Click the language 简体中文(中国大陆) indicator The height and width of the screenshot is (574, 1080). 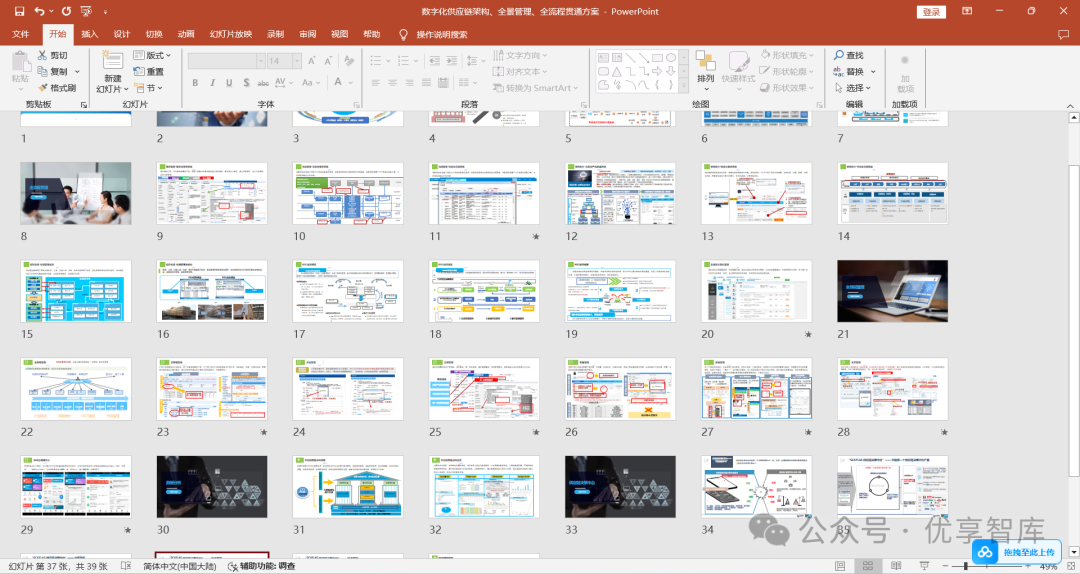(x=180, y=566)
